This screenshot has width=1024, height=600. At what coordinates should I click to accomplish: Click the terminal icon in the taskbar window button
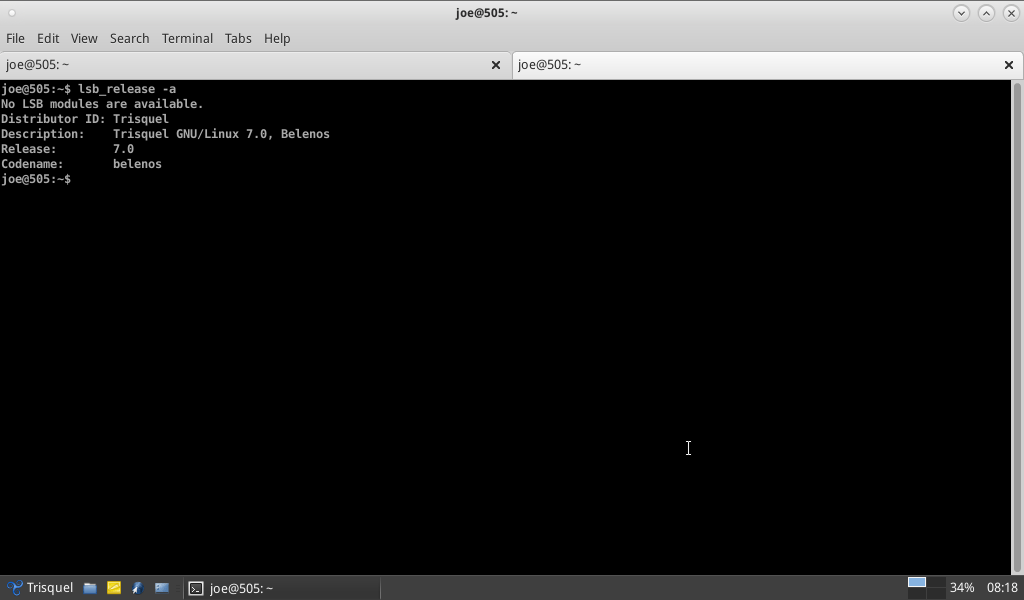tap(196, 588)
